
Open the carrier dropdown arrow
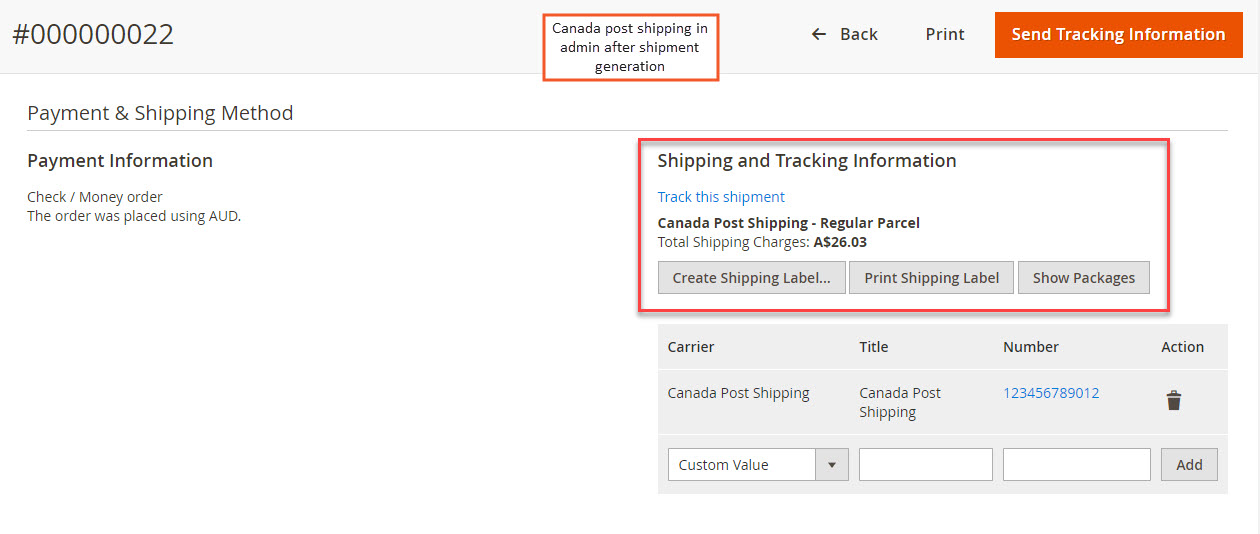[832, 465]
